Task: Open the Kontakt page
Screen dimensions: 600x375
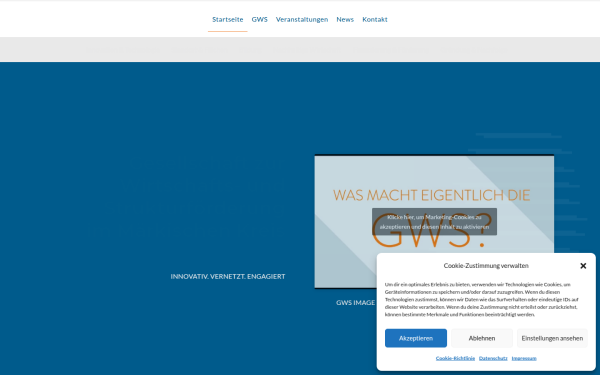Action: [x=375, y=20]
